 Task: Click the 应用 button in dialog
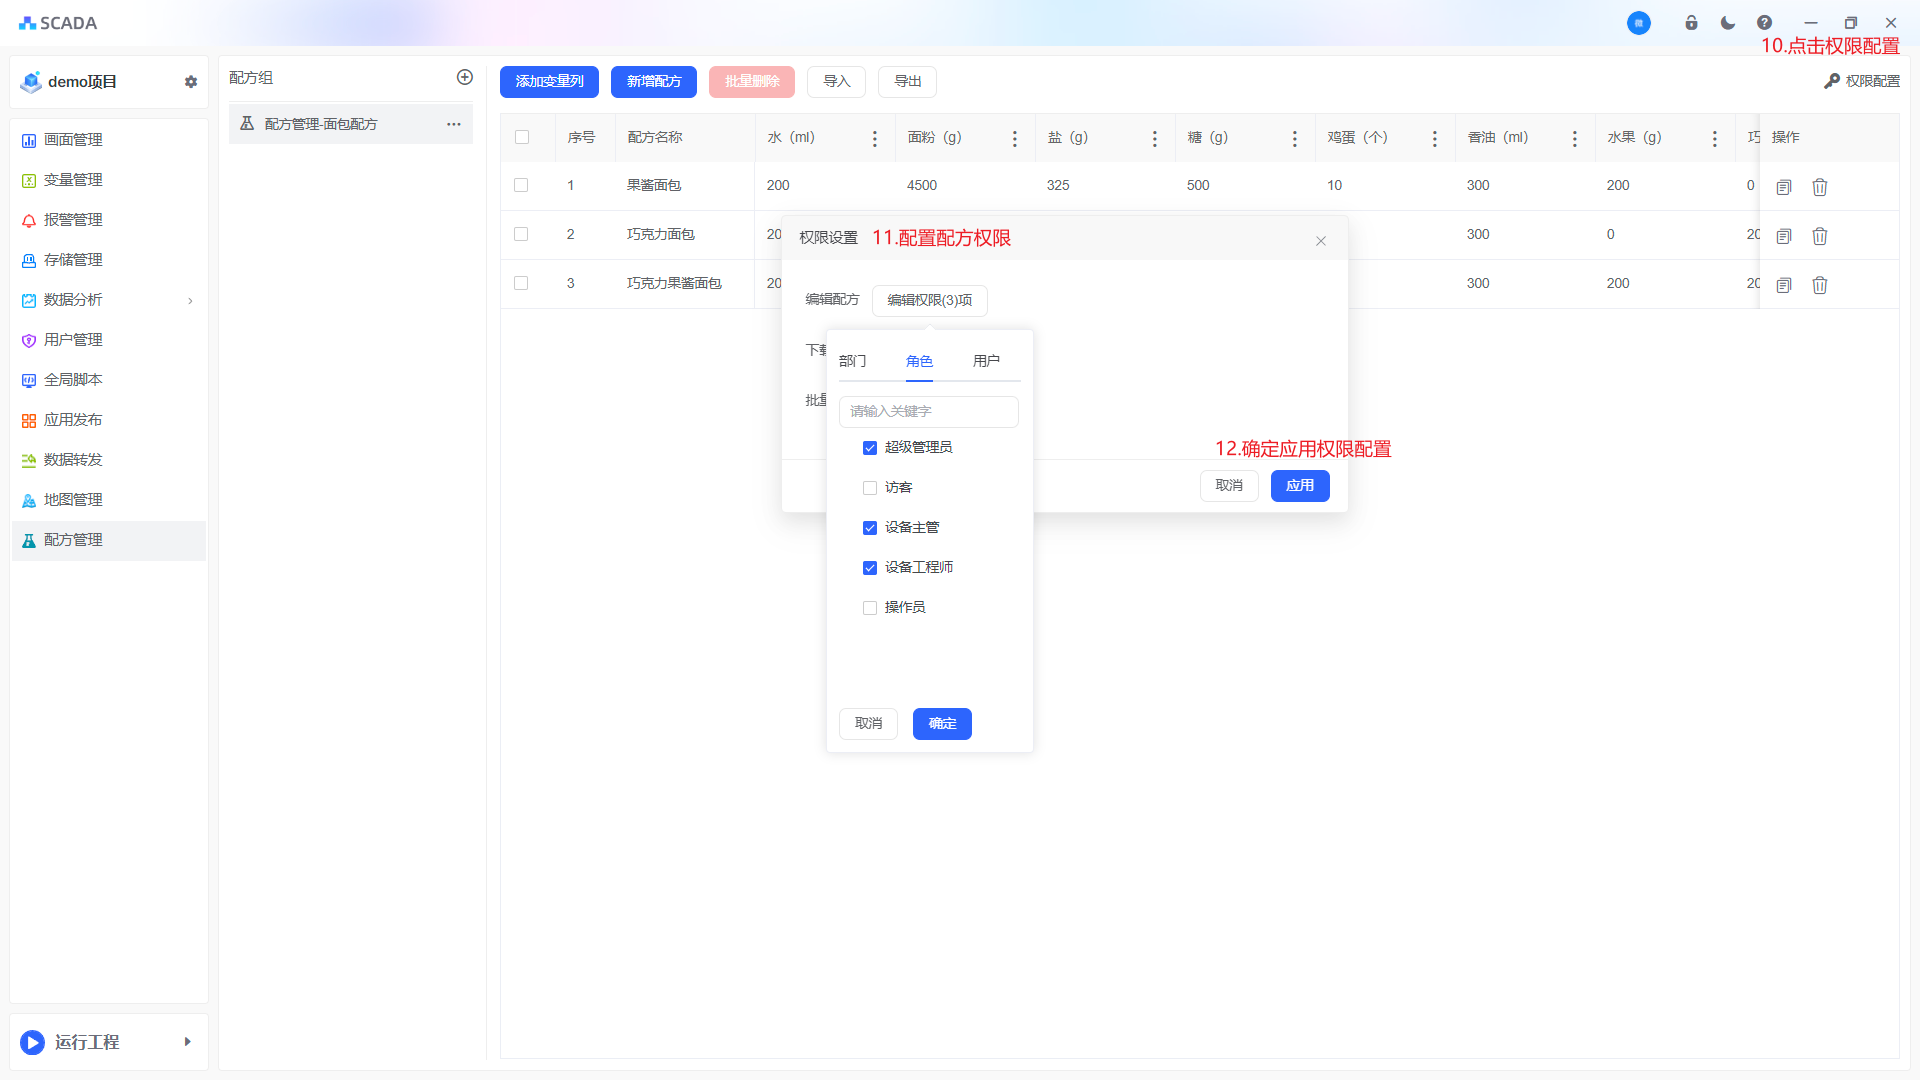pyautogui.click(x=1300, y=486)
